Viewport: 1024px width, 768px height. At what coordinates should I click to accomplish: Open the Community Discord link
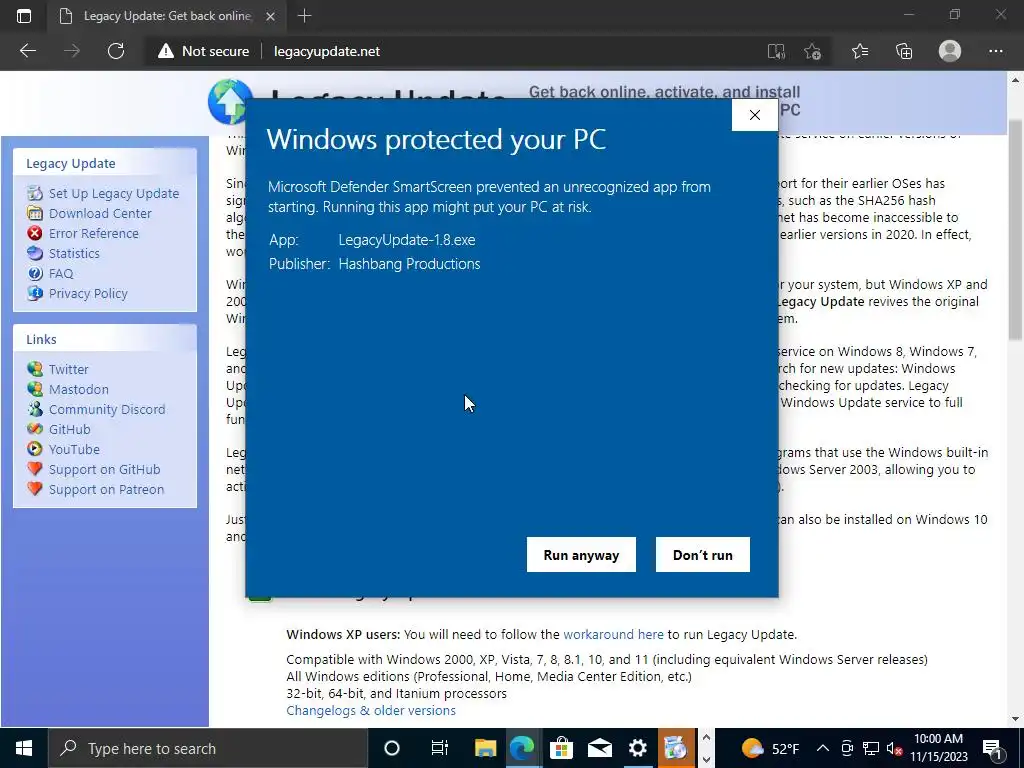coord(107,409)
